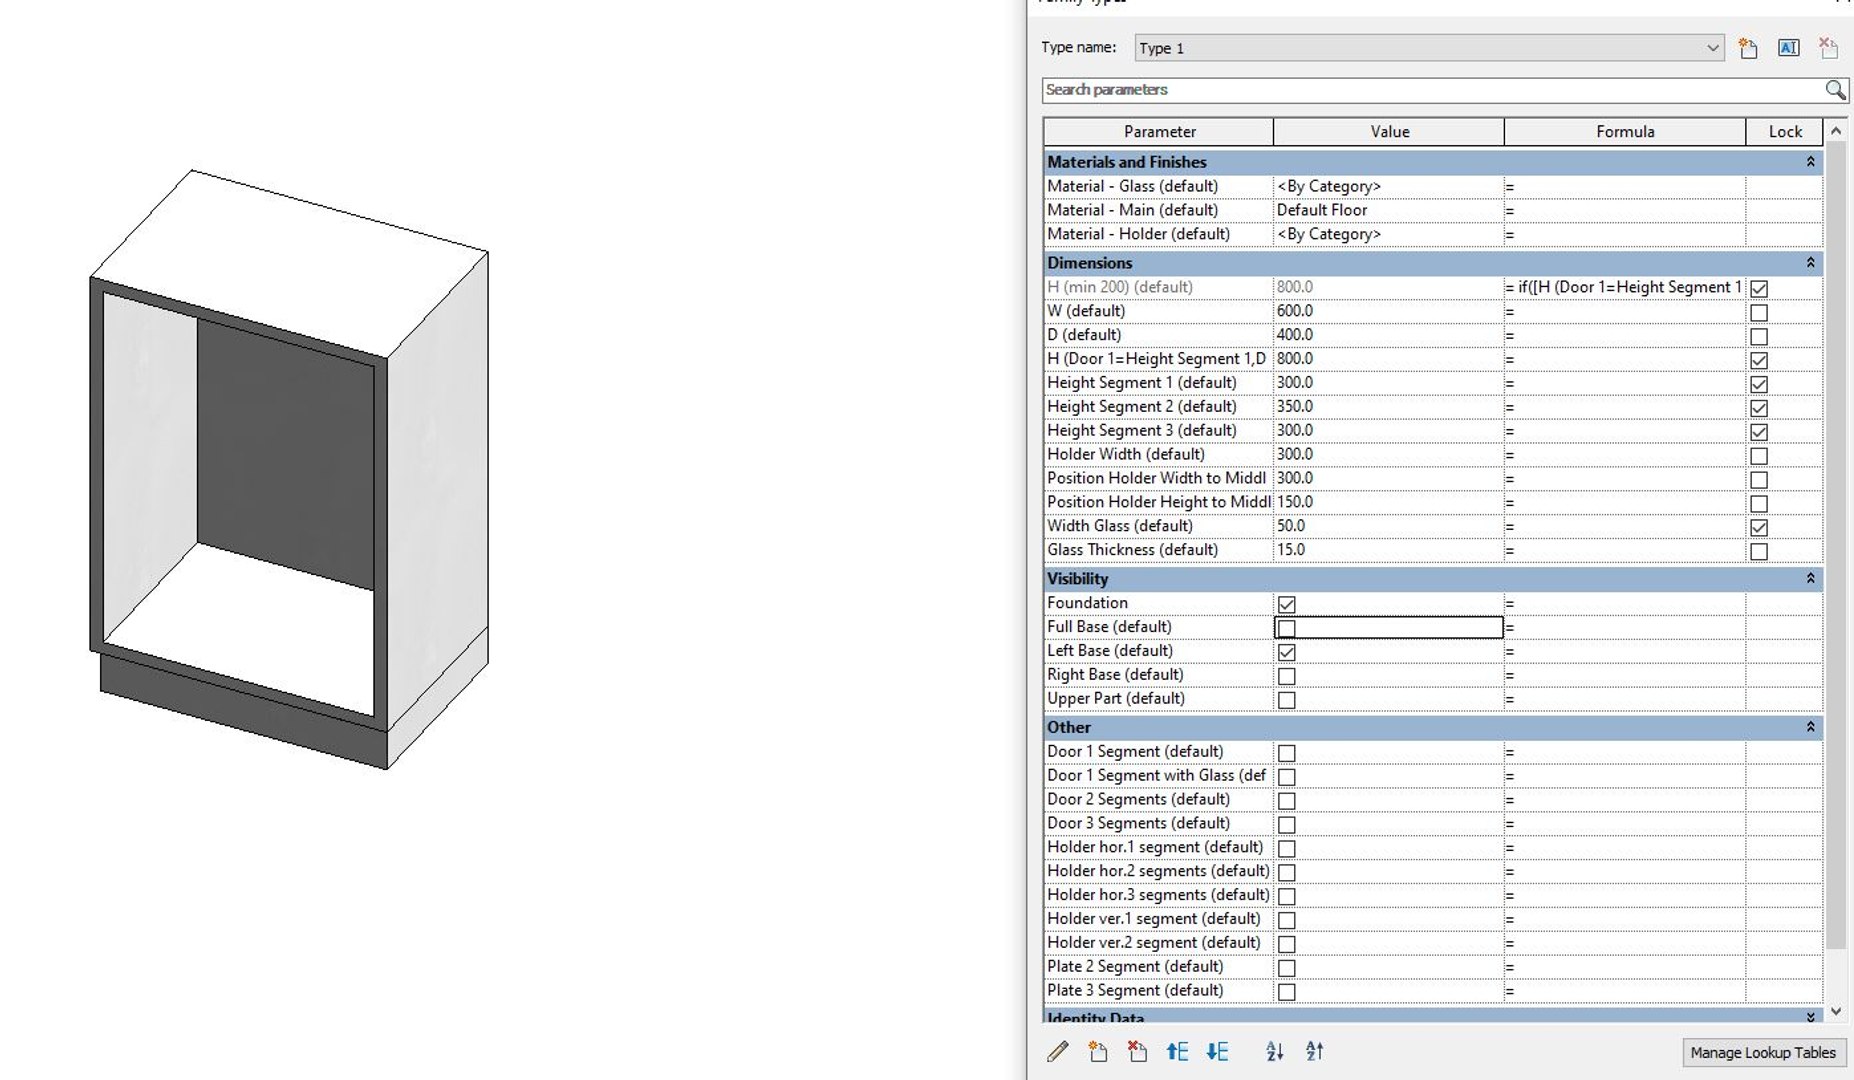Select the Default Floor material value
Viewport: 1854px width, 1080px height.
pyautogui.click(x=1388, y=210)
